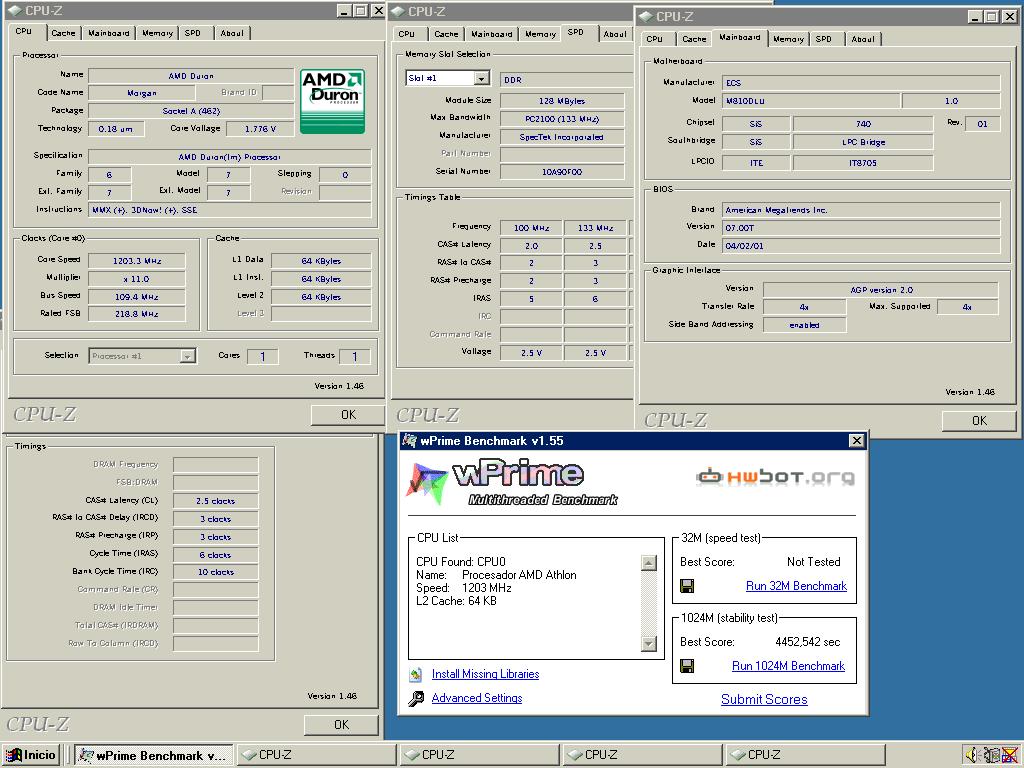Click the CPU-Z title bar icon of Mainboard window
1024x768 pixels.
pos(646,16)
